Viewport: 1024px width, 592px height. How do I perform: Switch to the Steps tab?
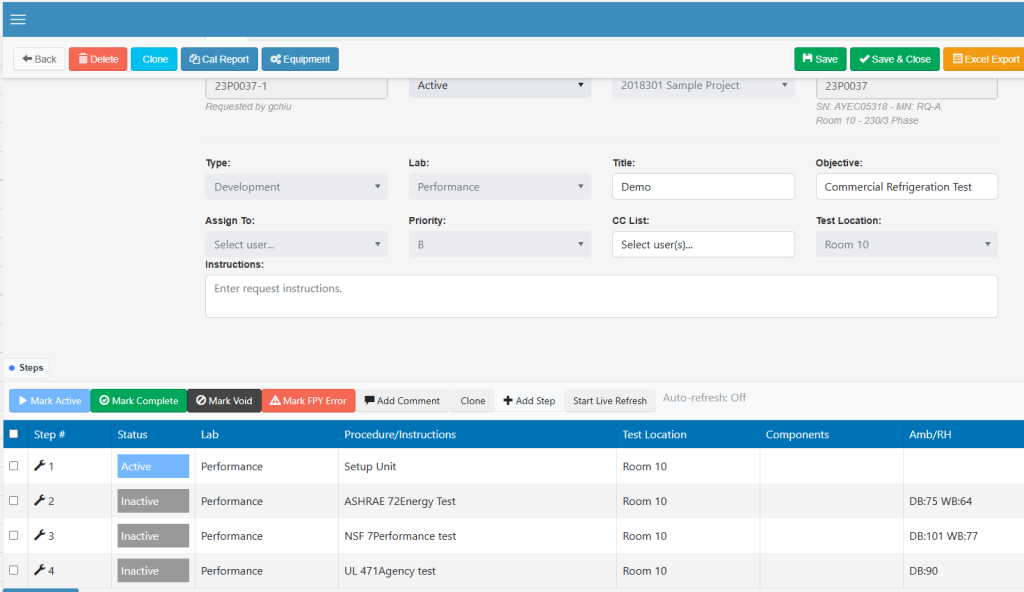click(x=25, y=368)
